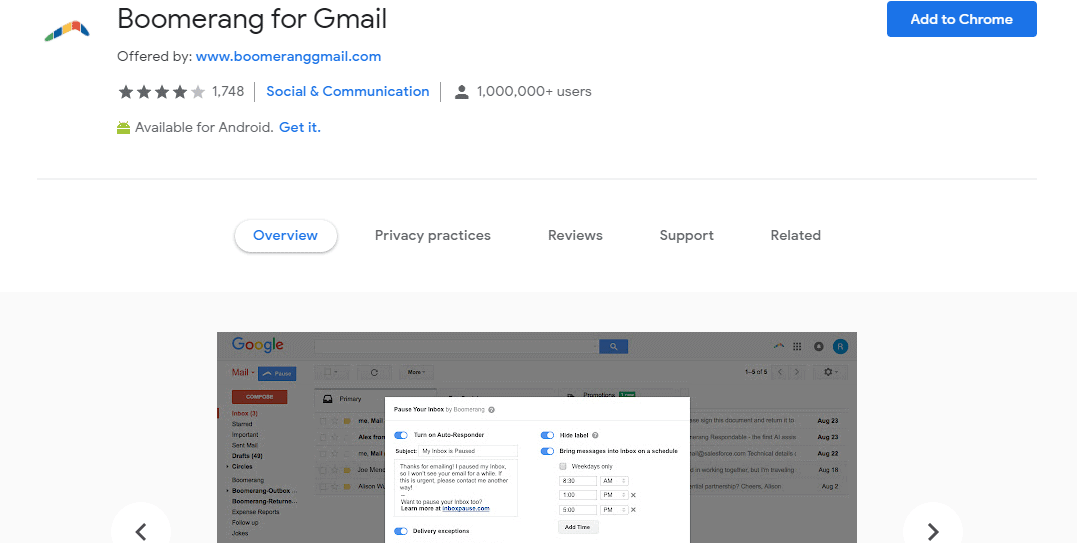Show the Related tab

point(795,235)
